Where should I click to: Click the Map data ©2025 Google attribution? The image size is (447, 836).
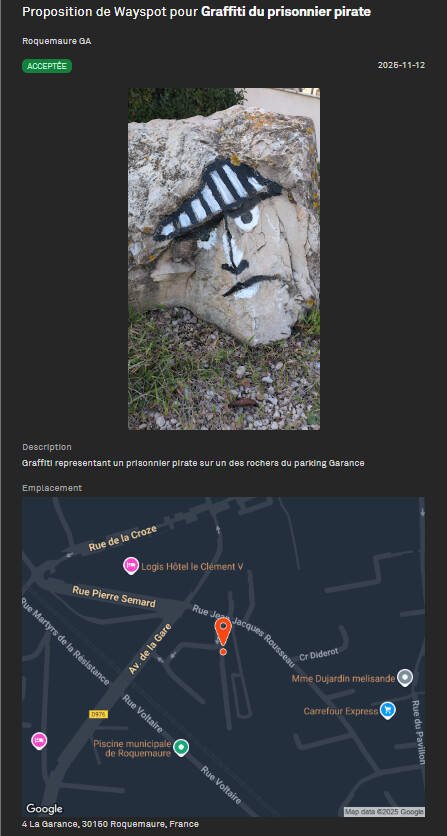pos(384,811)
